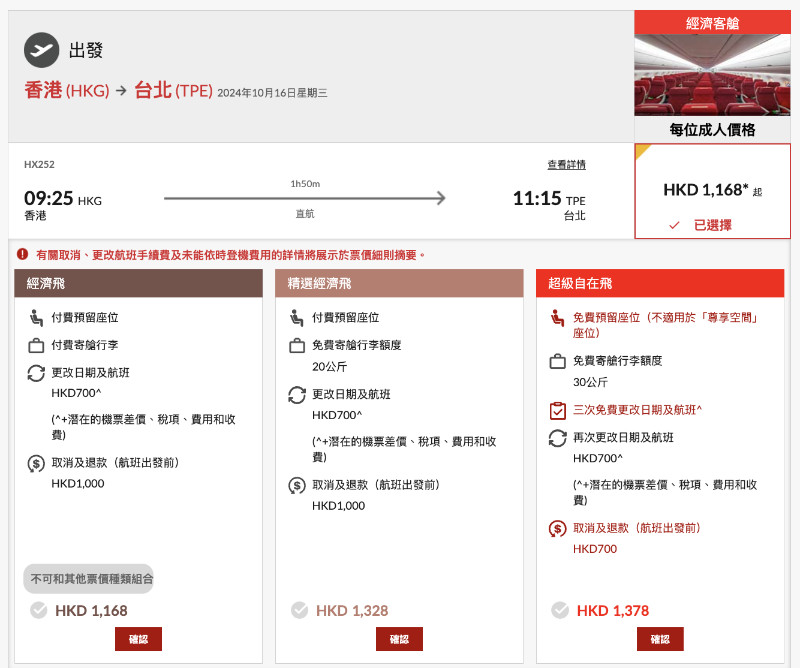Open the 精選經濟飛 fare header

[399, 283]
